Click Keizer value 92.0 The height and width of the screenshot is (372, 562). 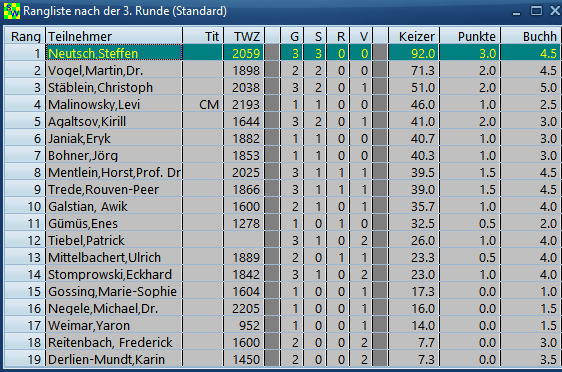tap(414, 53)
